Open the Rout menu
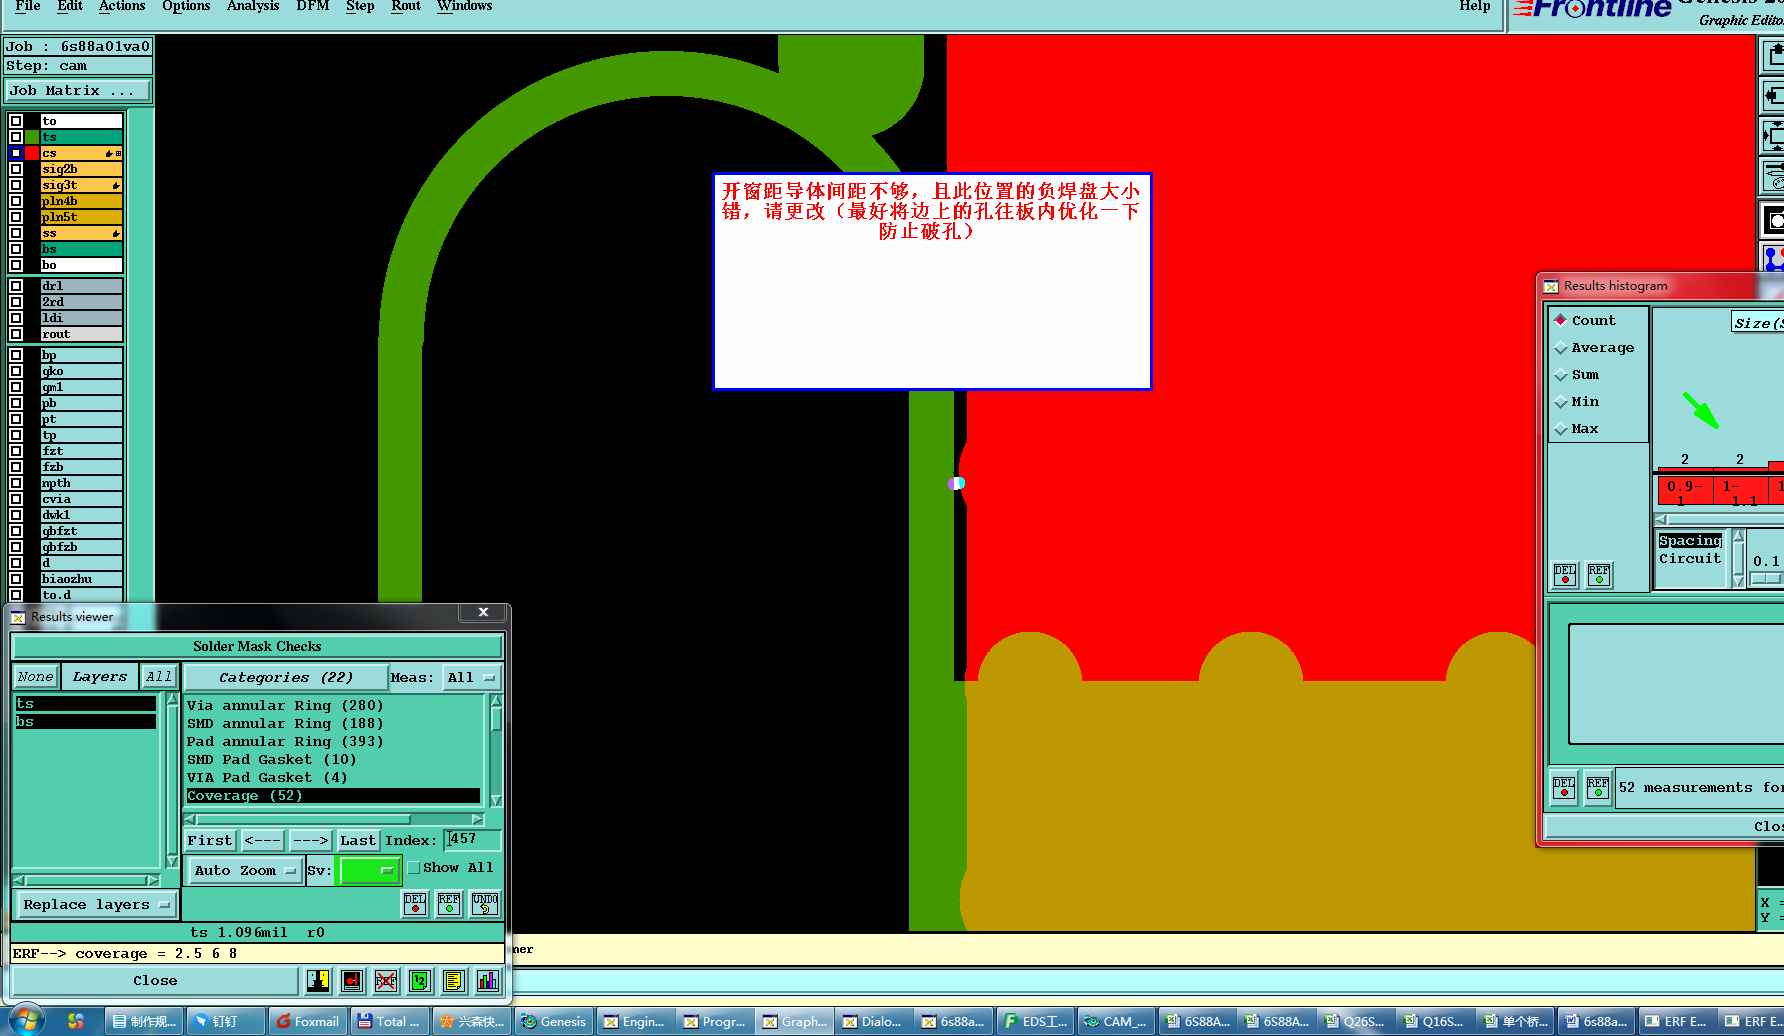The width and height of the screenshot is (1784, 1036). click(406, 6)
